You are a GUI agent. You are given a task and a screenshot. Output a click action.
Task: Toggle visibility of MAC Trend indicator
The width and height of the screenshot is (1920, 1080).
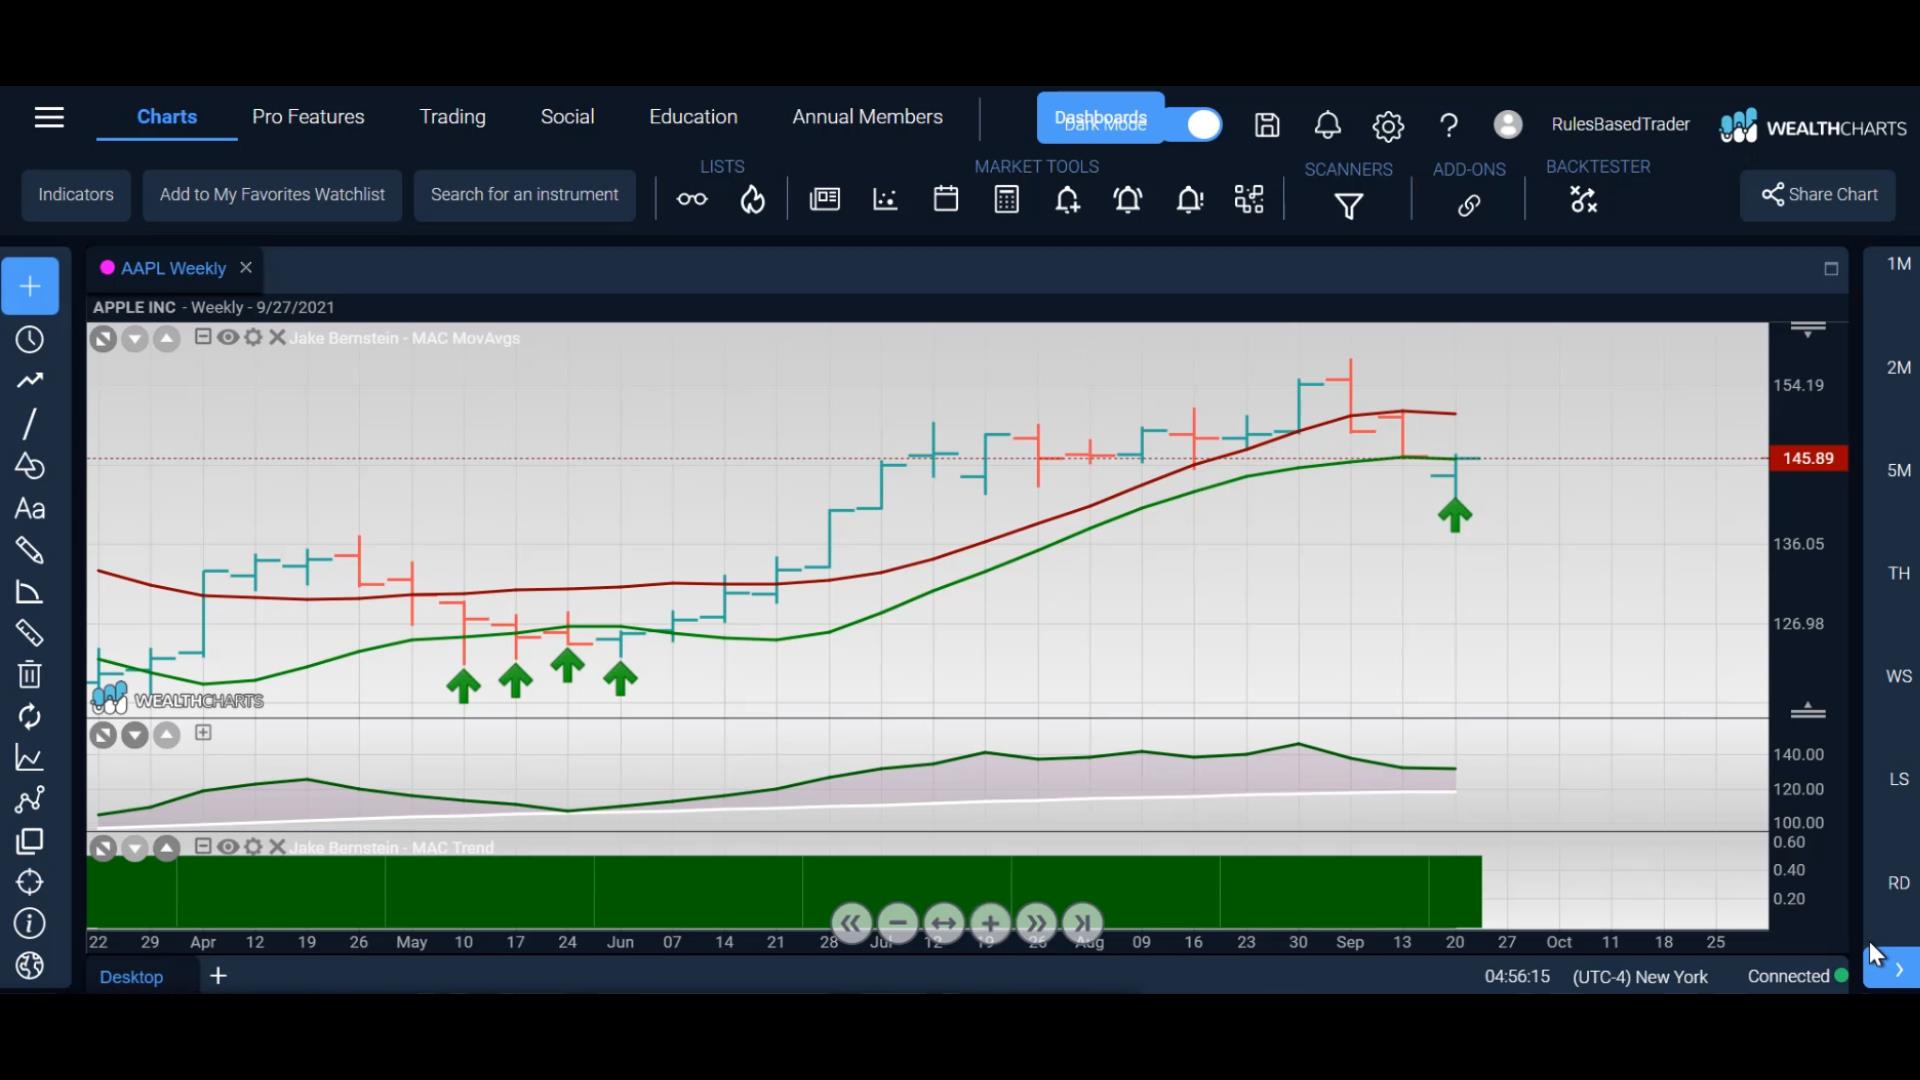[x=228, y=847]
